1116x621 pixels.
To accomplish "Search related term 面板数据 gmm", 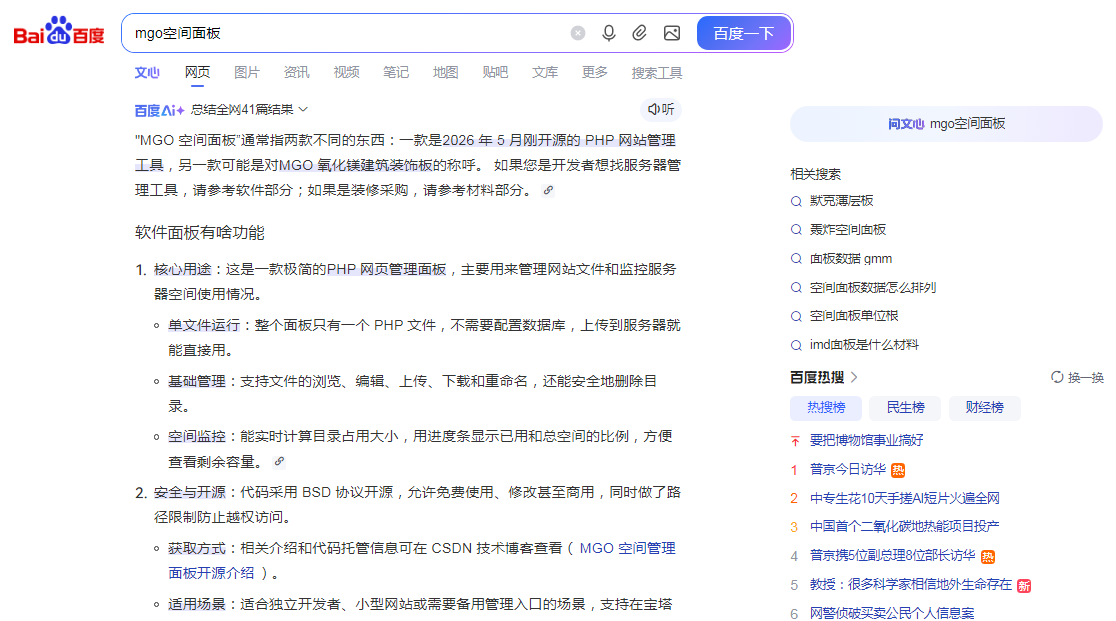I will coord(851,259).
